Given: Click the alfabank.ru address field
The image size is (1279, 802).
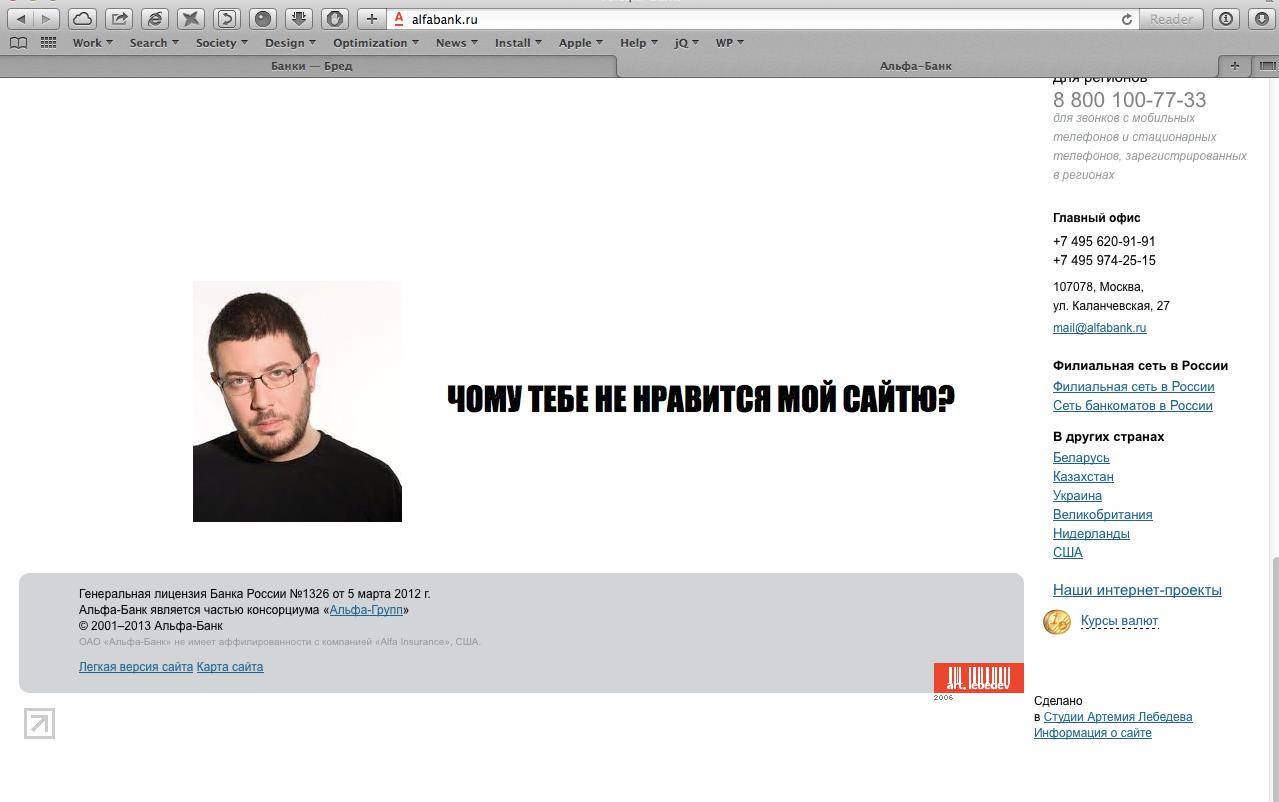Looking at the screenshot, I should point(765,19).
